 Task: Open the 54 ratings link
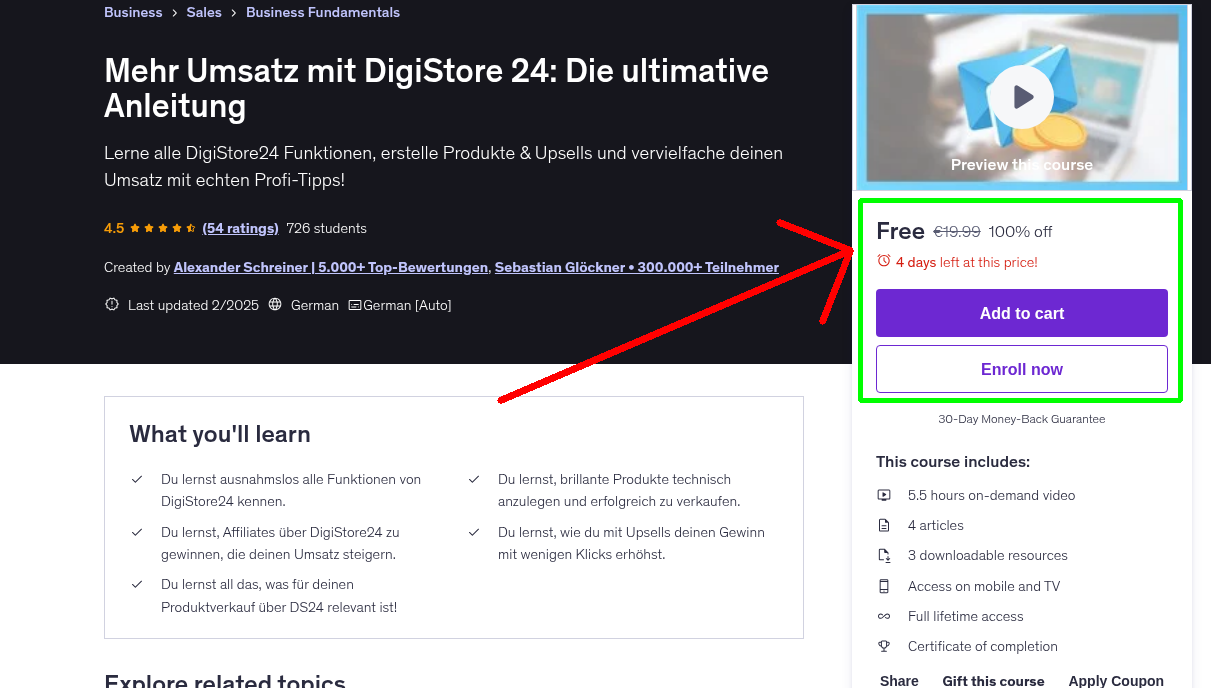tap(240, 228)
